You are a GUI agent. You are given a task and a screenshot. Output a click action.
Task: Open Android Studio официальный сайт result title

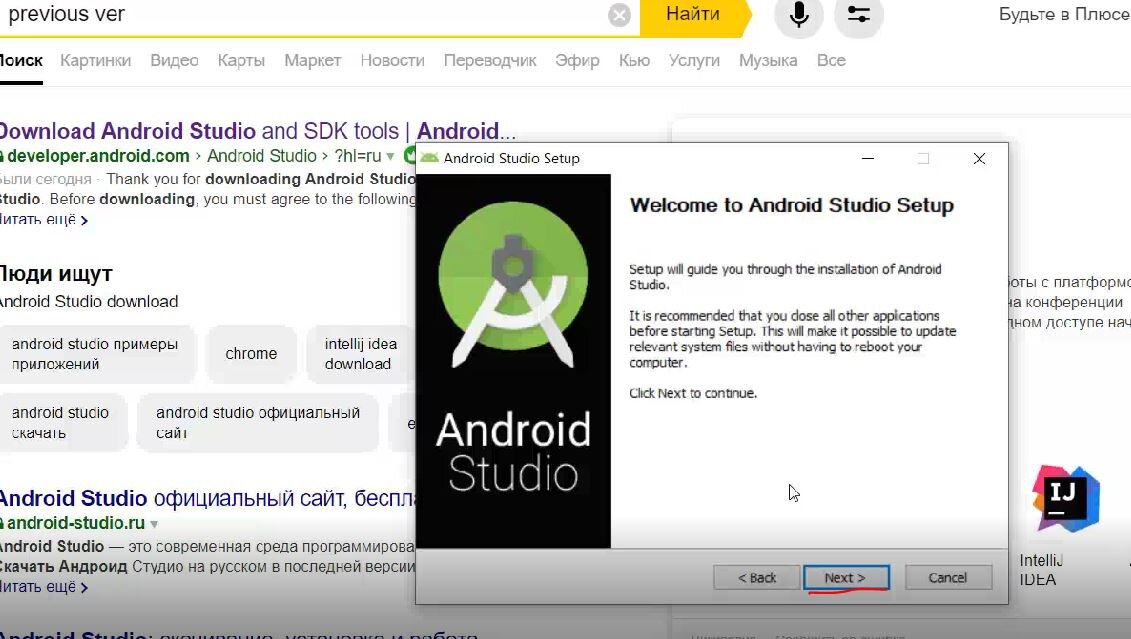(x=208, y=498)
